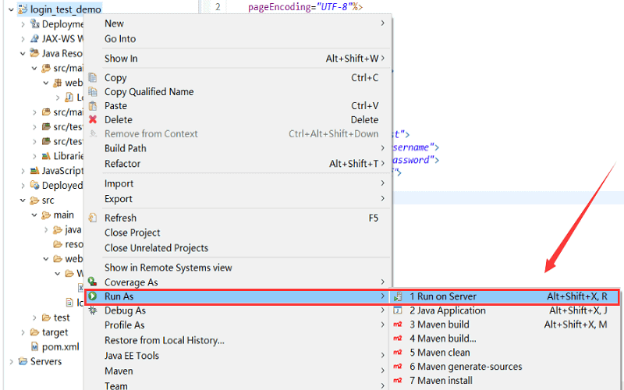The image size is (624, 390).
Task: Click the green Run As icon
Action: click(x=93, y=296)
